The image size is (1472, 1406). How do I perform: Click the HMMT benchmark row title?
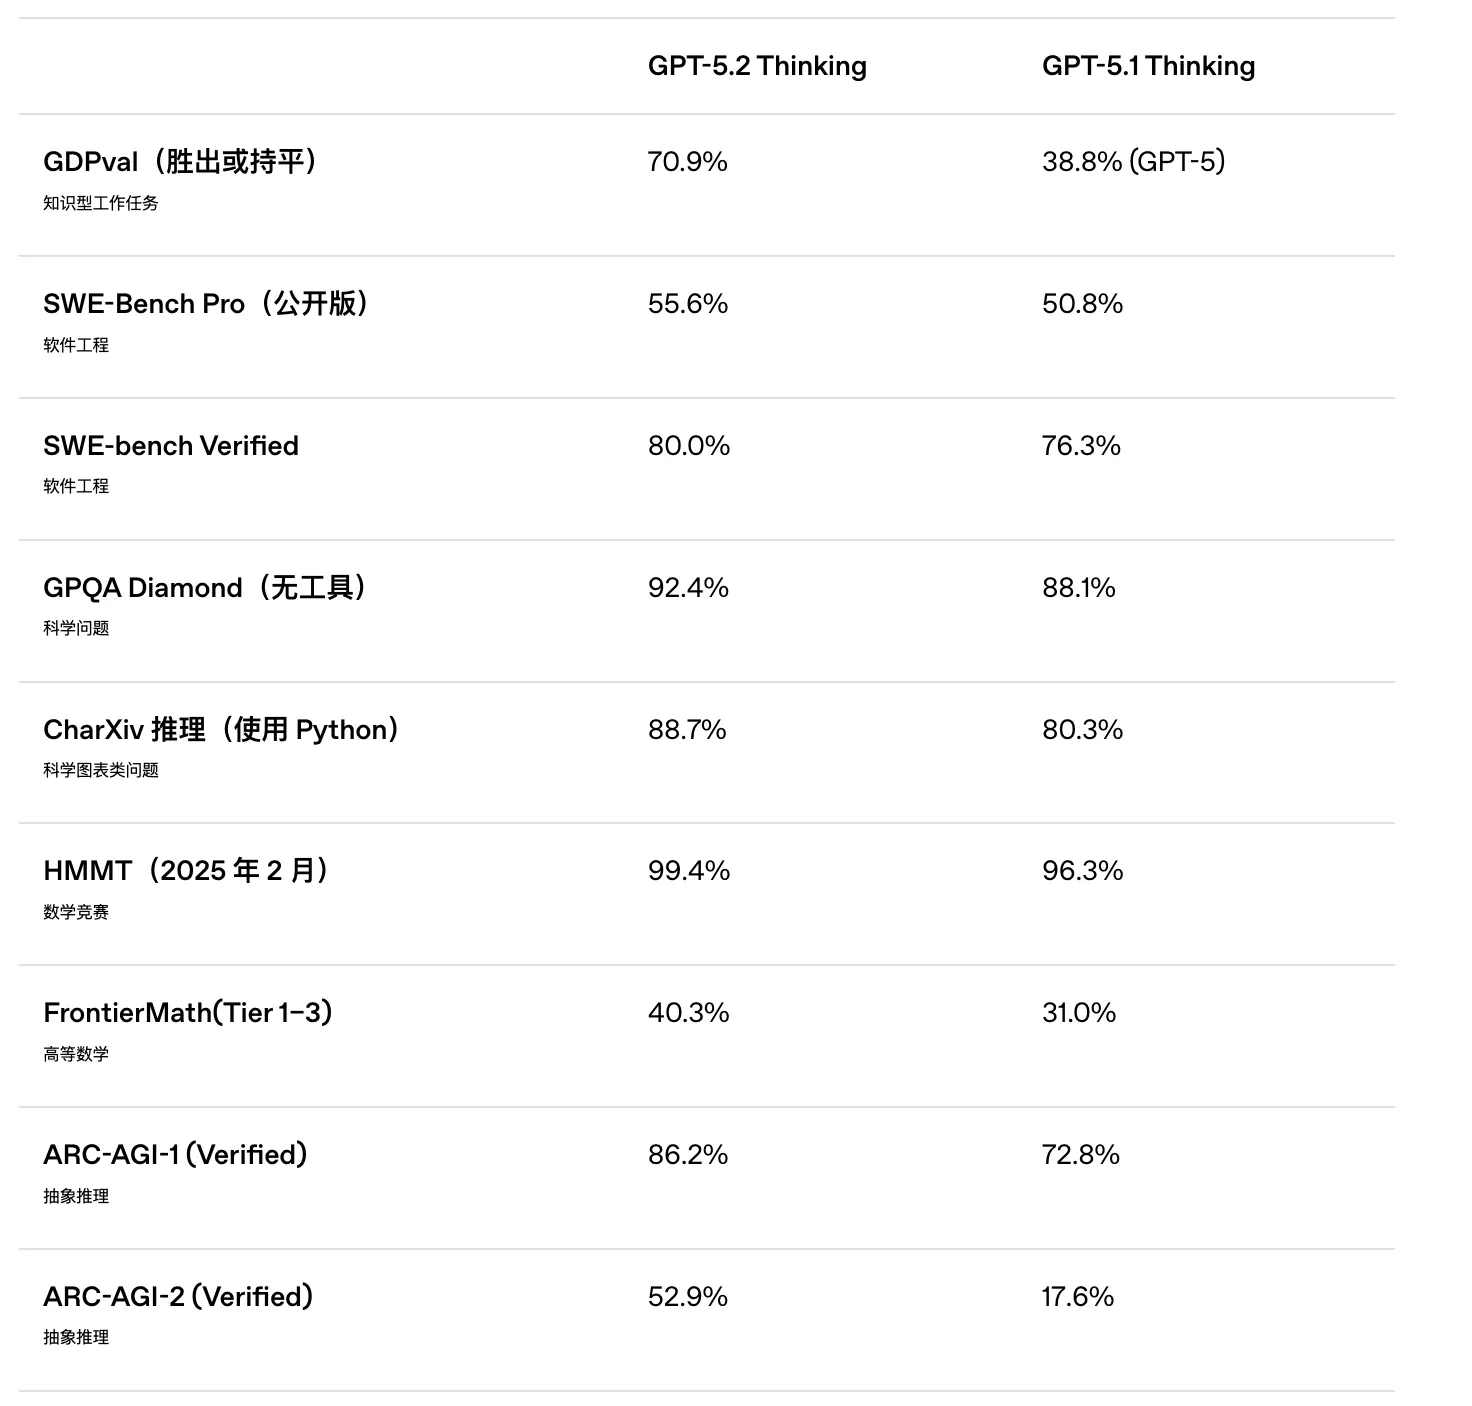tap(186, 871)
